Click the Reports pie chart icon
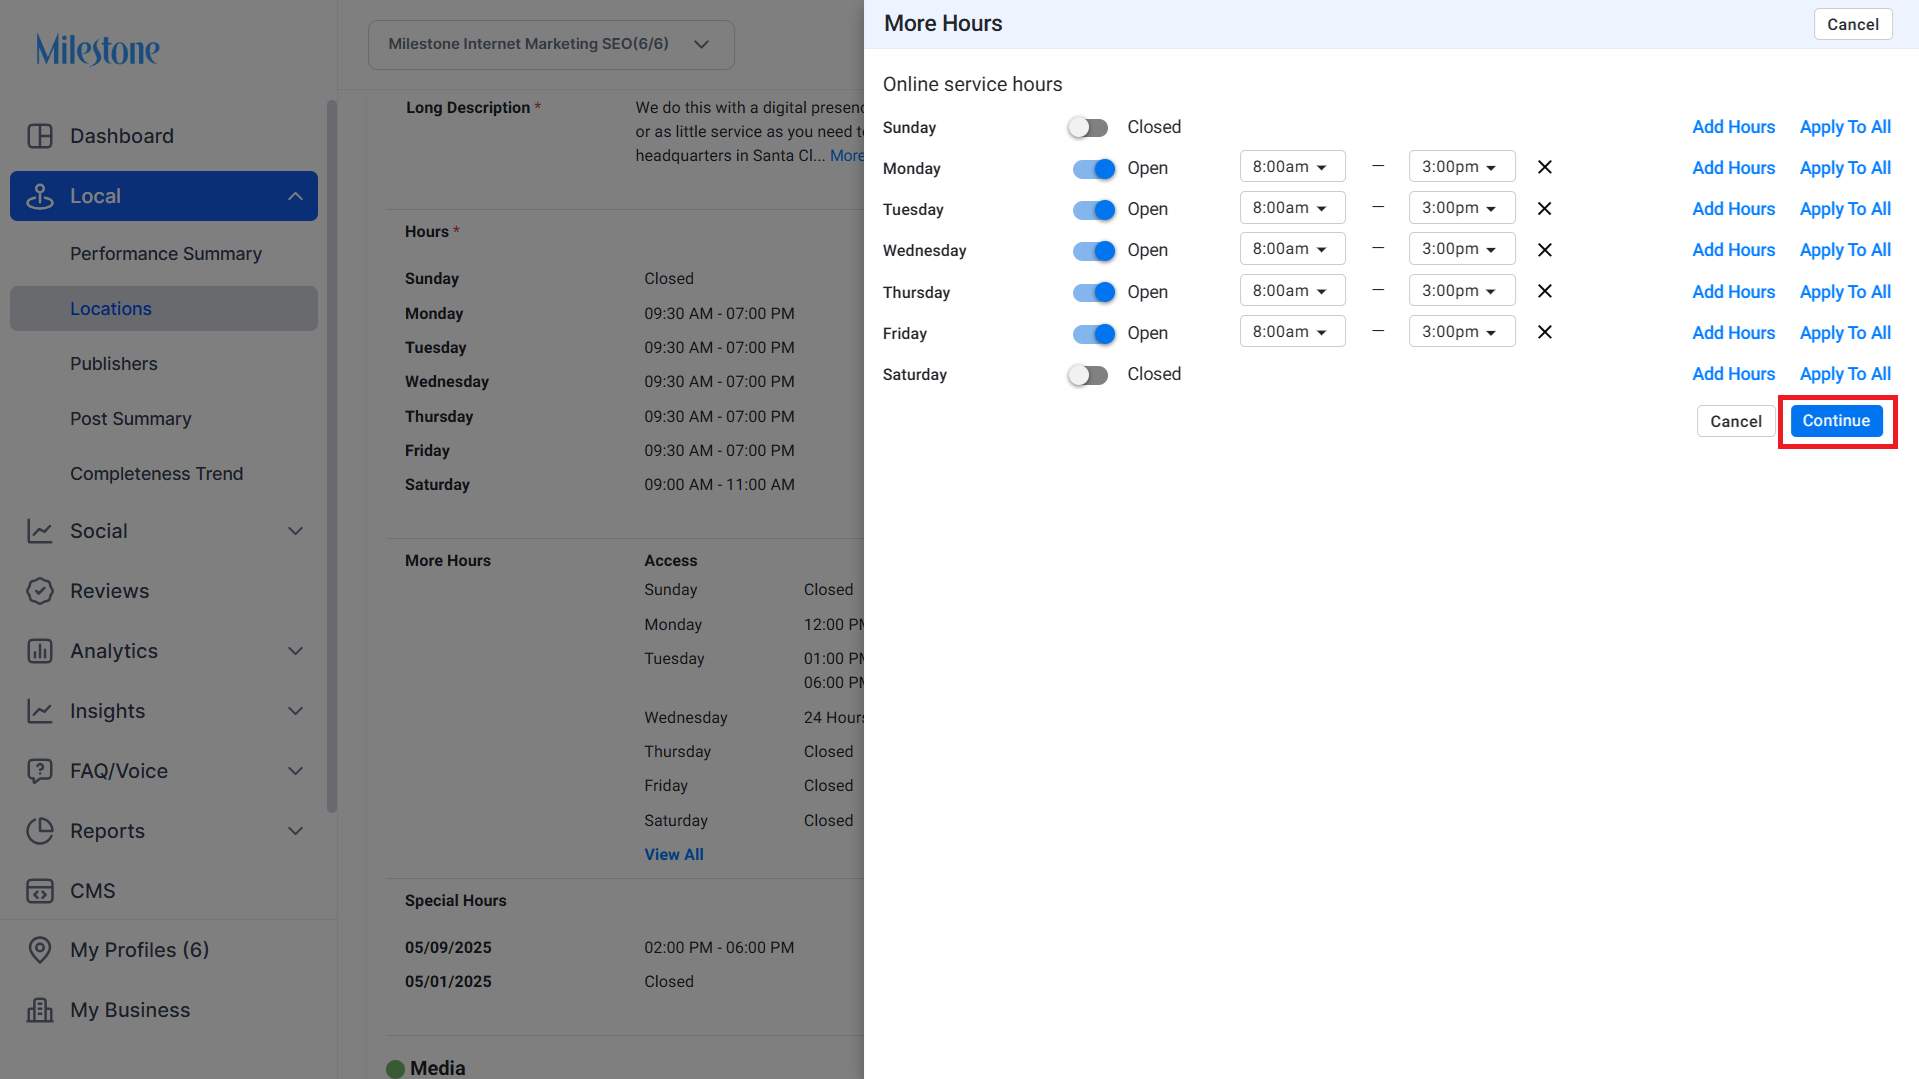This screenshot has height=1079, width=1919. (x=40, y=831)
